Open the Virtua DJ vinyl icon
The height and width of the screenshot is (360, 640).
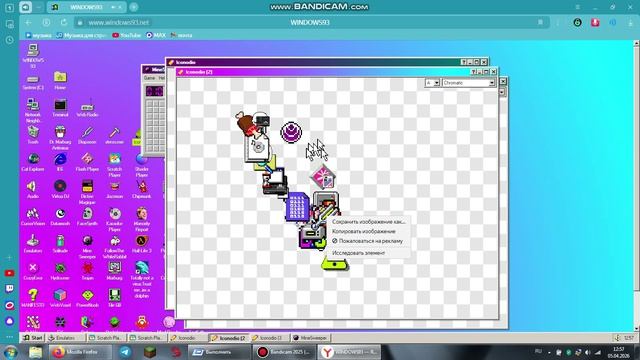click(x=60, y=189)
